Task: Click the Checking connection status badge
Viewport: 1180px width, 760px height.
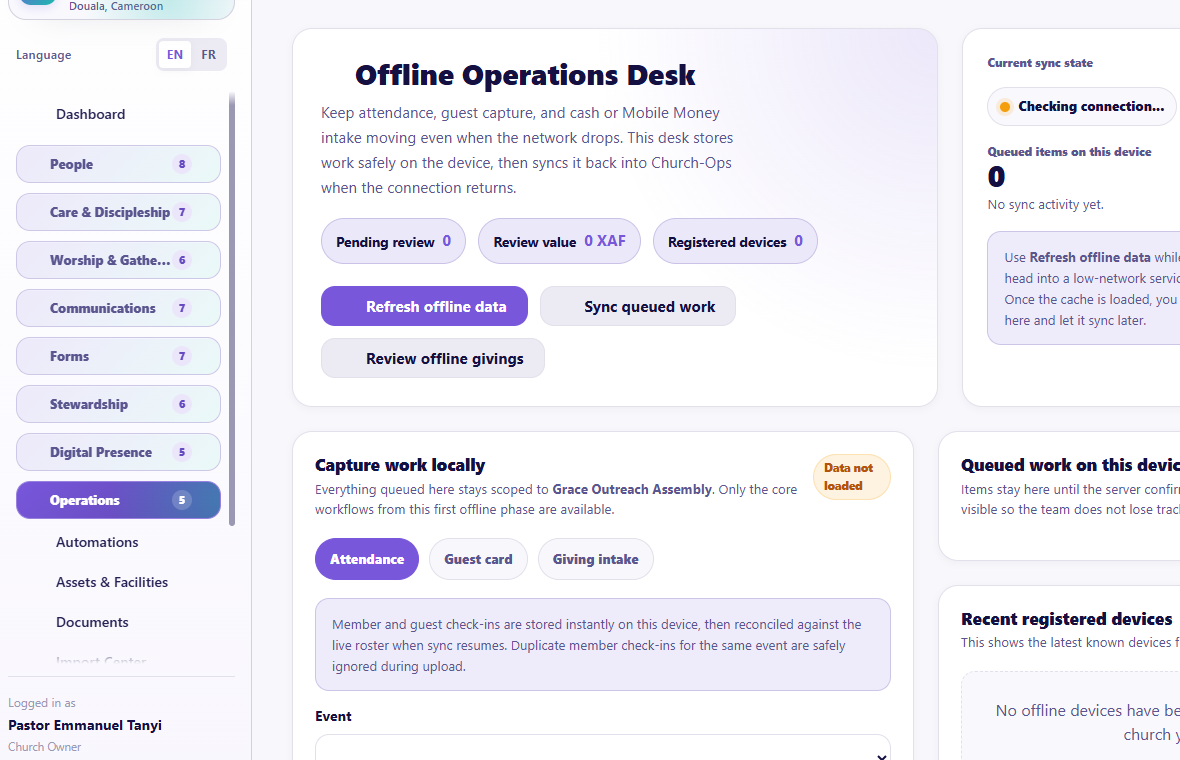Action: pos(1081,107)
